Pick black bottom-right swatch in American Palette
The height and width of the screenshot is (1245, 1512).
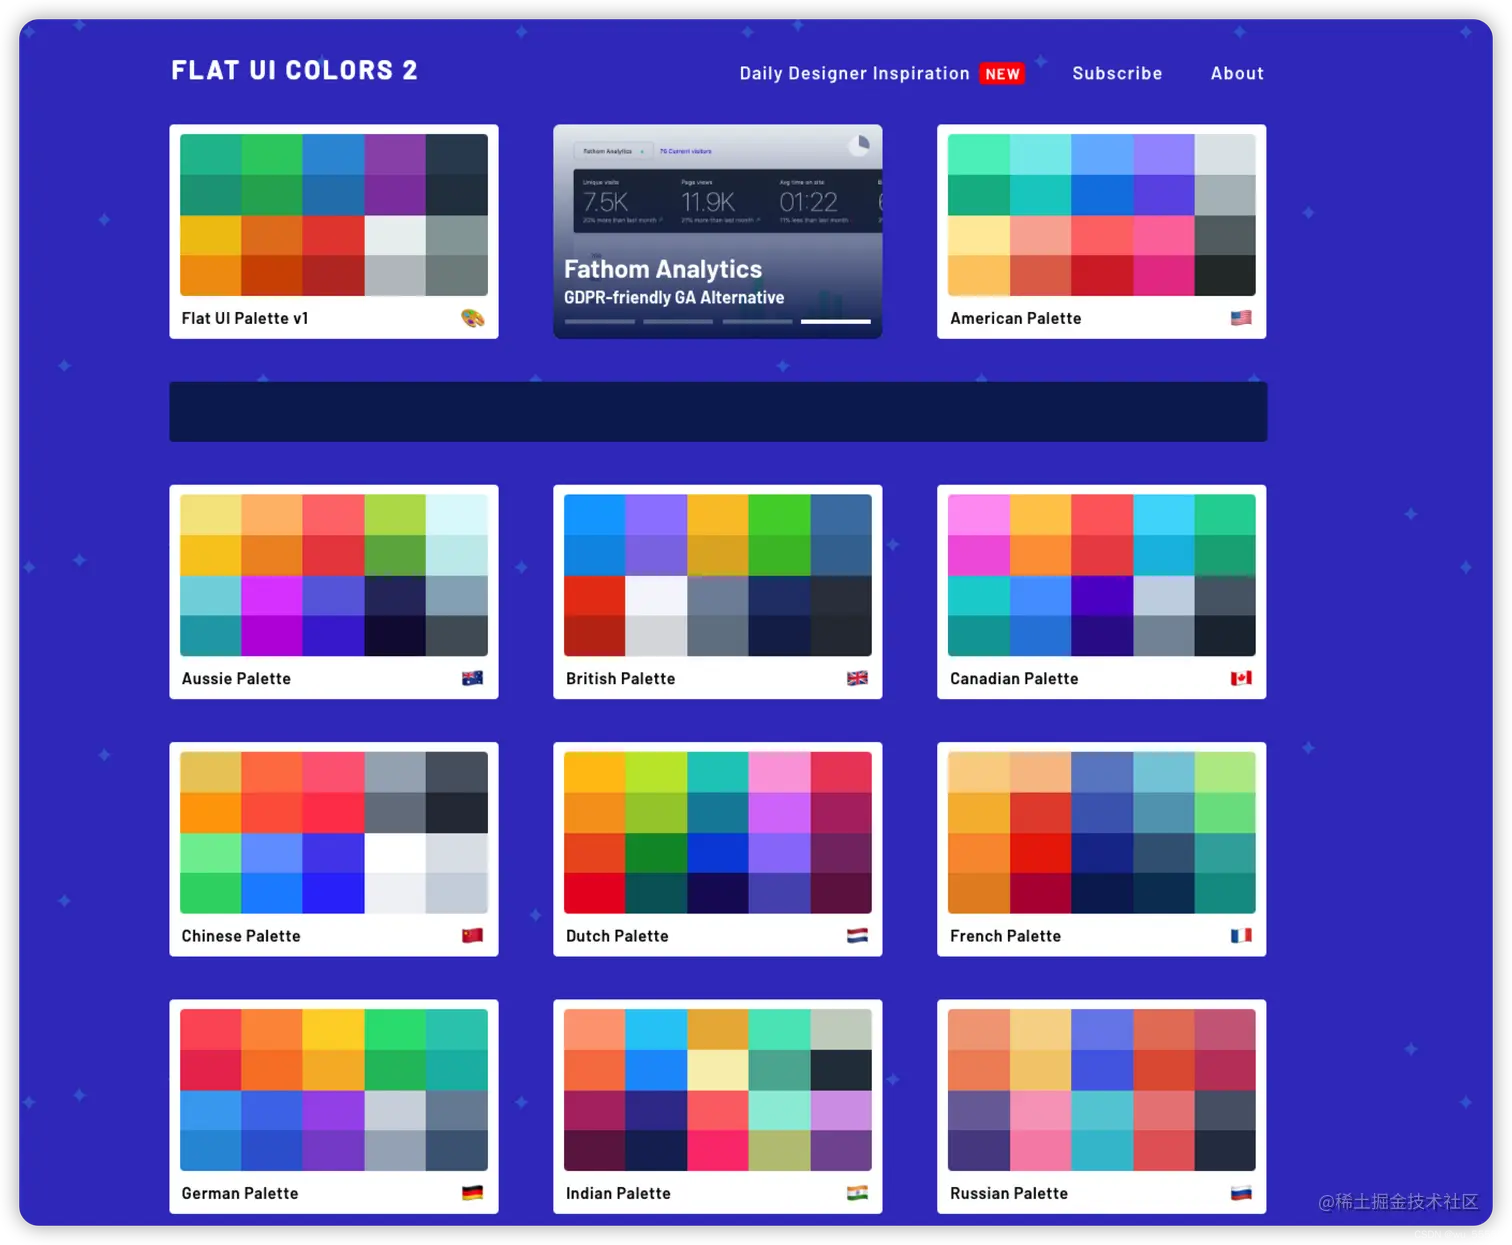click(x=1225, y=275)
